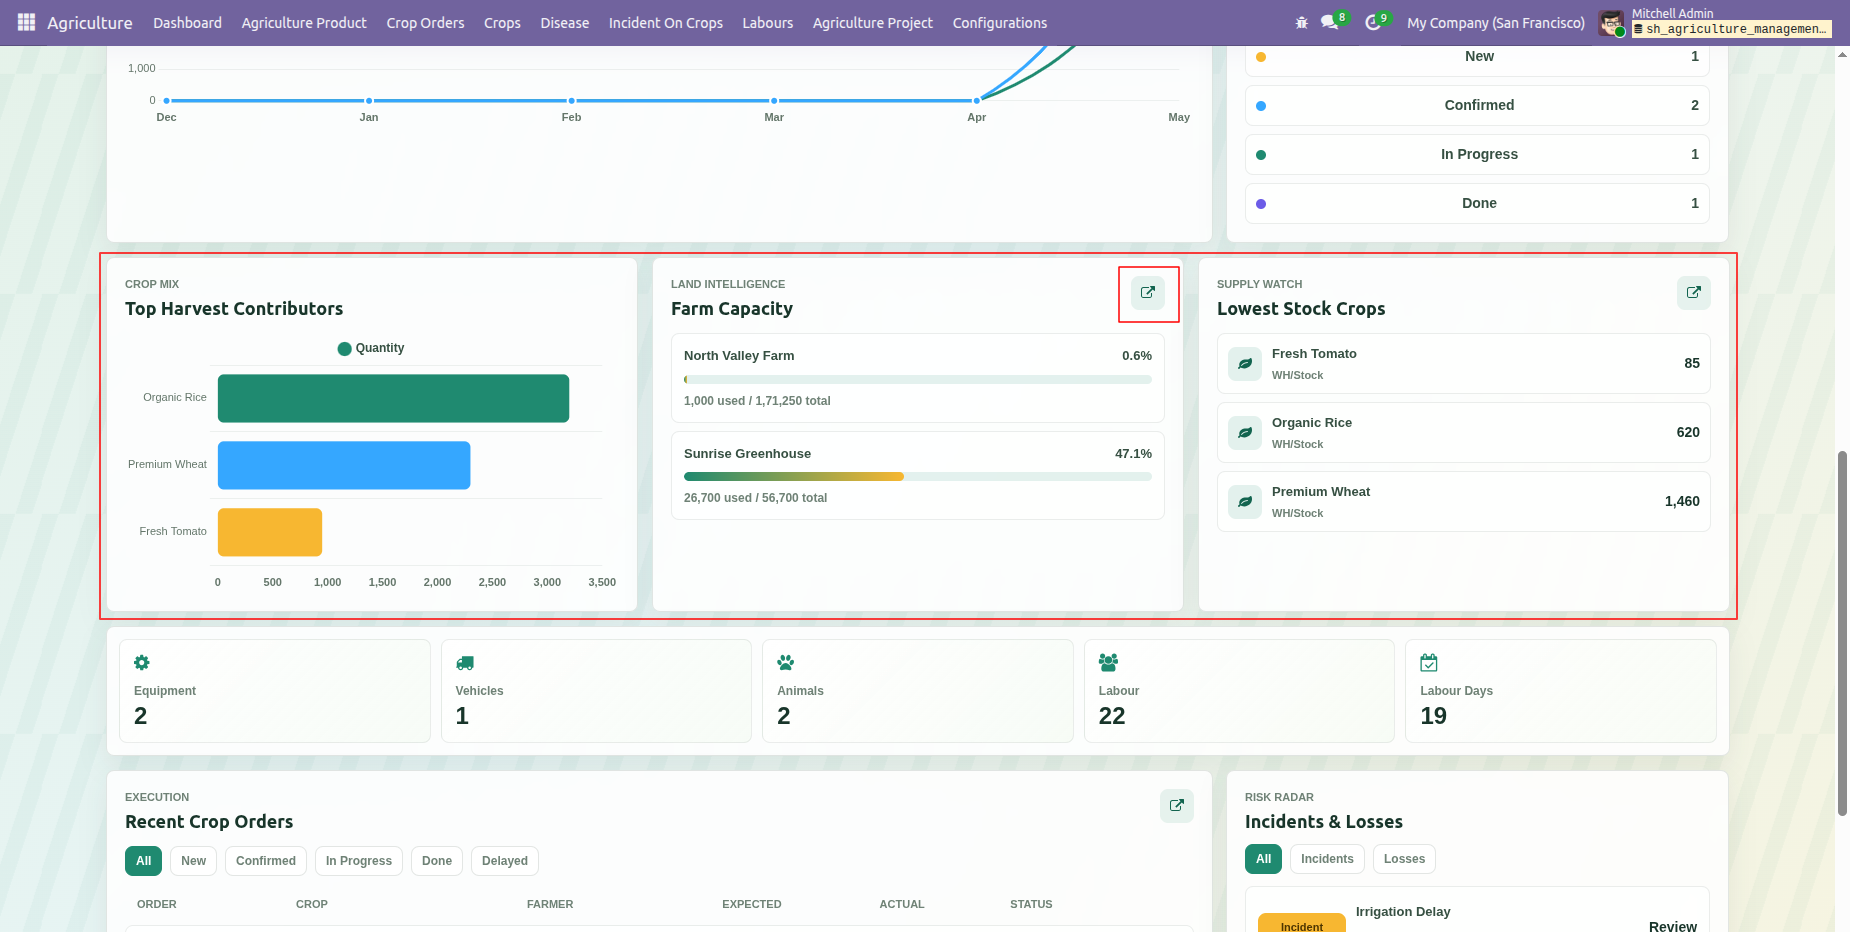Filter crop orders by Confirmed
The image size is (1850, 932).
[x=266, y=861]
